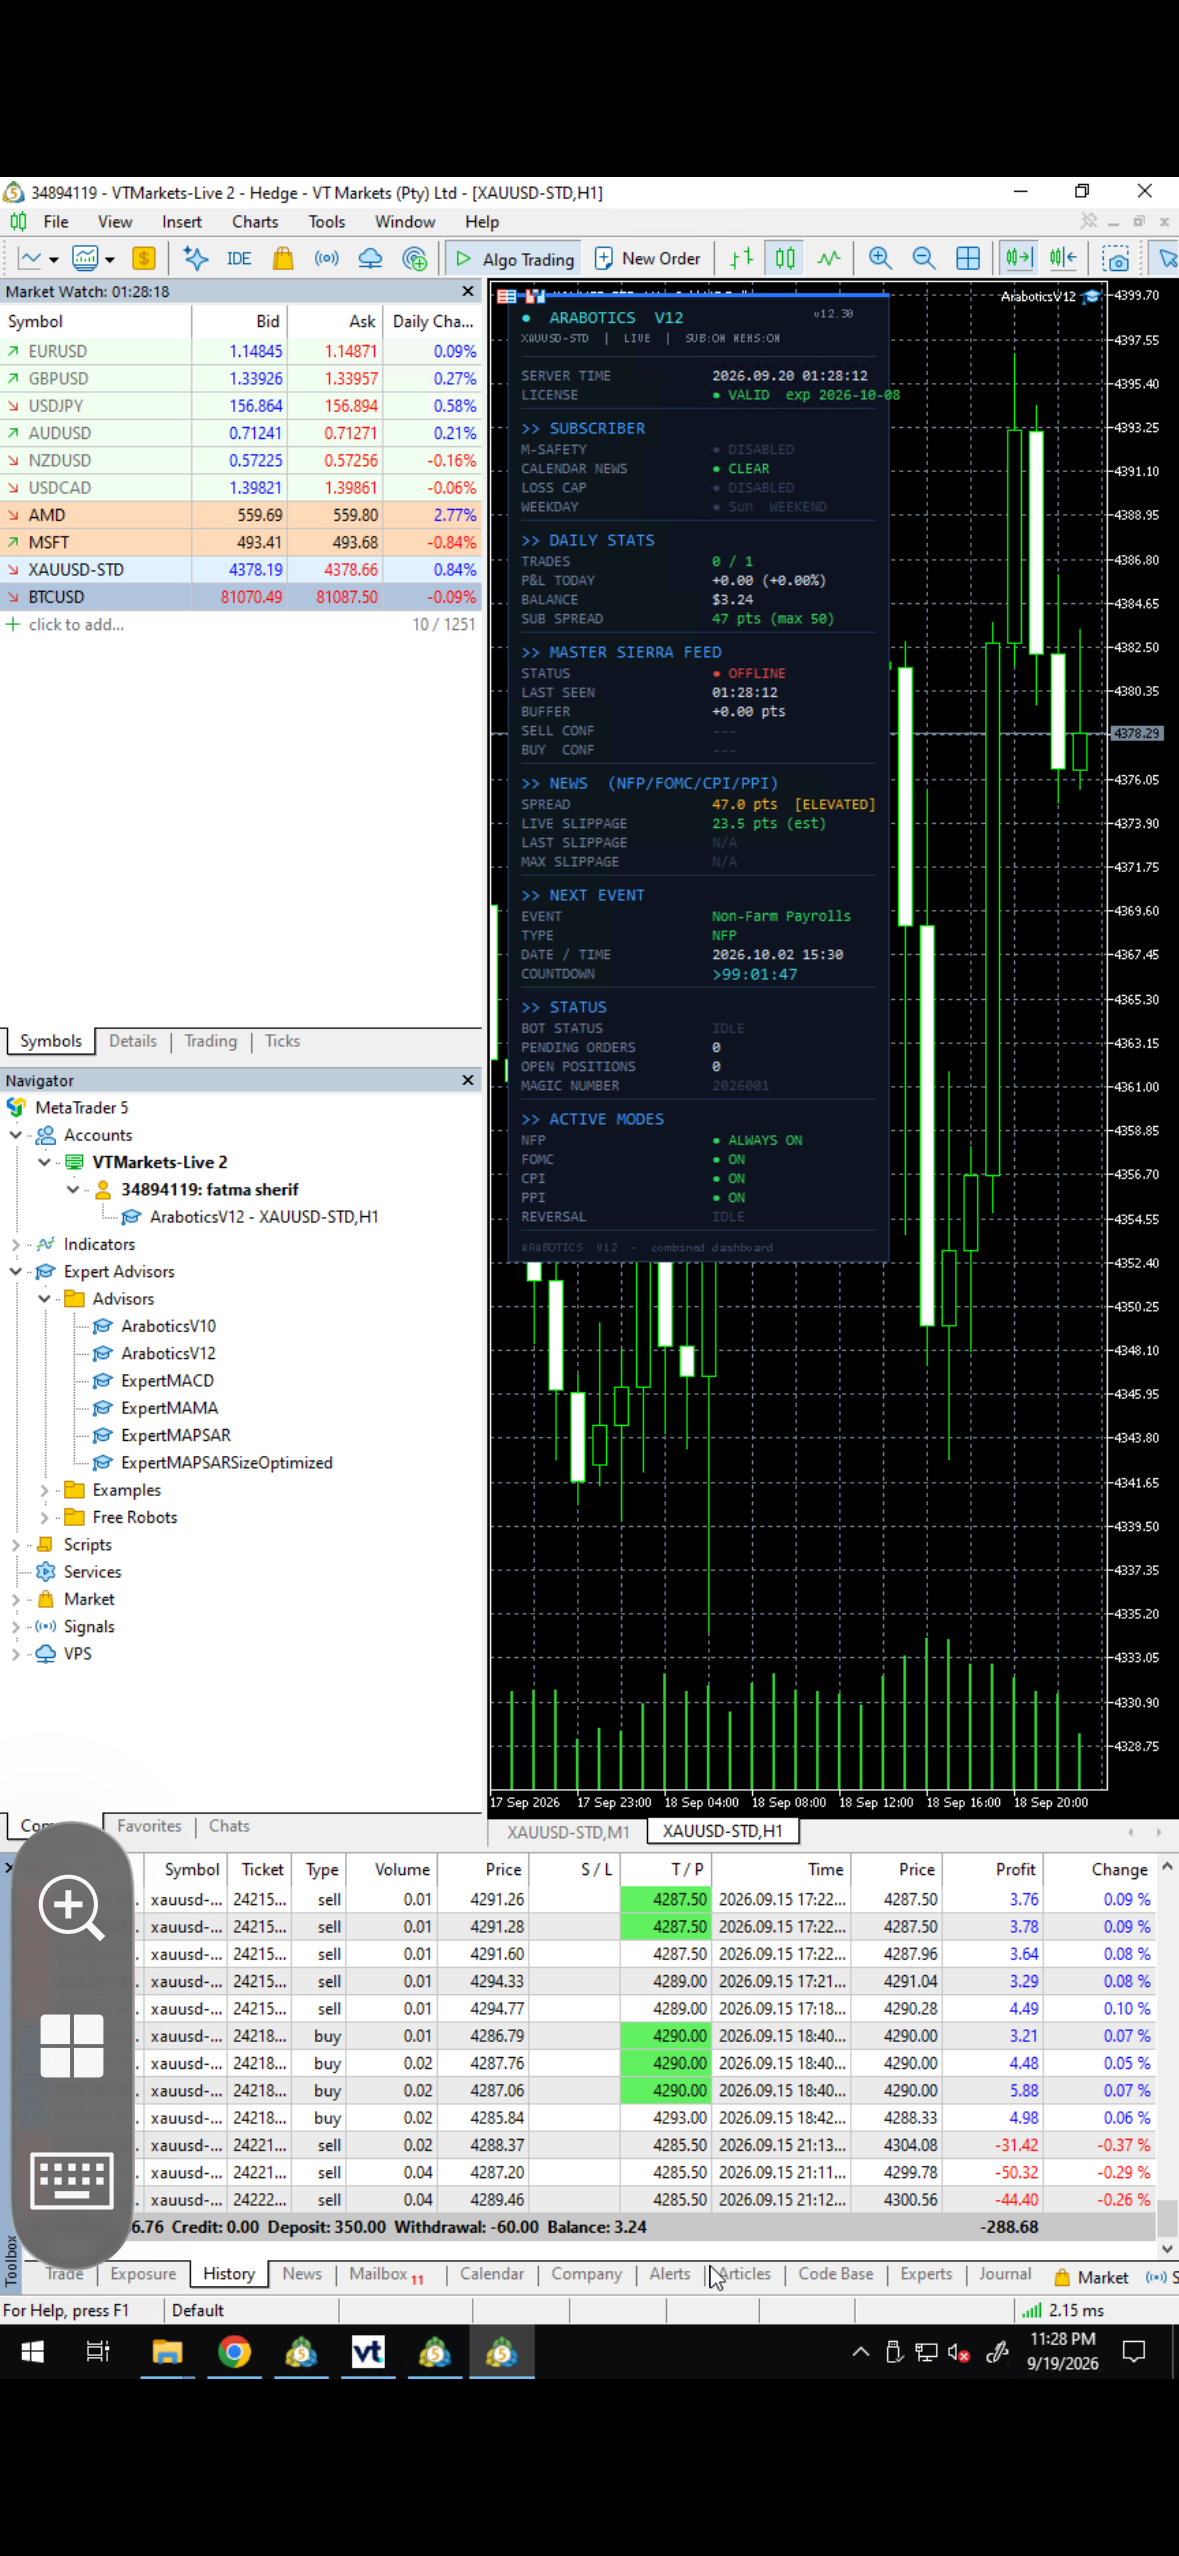Screen dimensions: 1179x2556
Task: Open the VPS cloud toolbar icon
Action: [370, 259]
